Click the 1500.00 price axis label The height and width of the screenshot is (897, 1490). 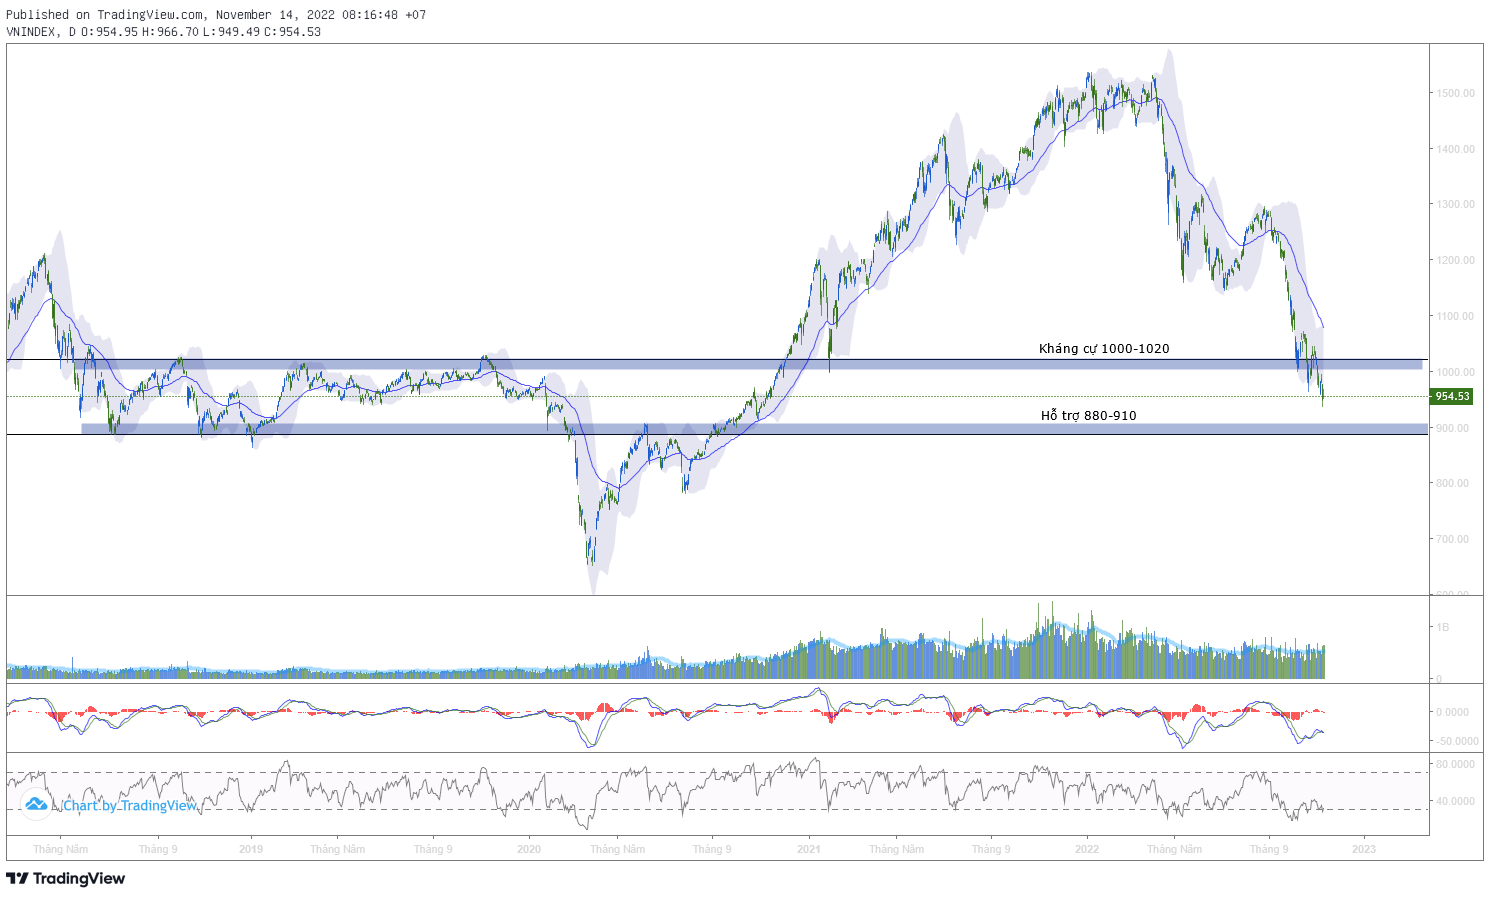1455,93
